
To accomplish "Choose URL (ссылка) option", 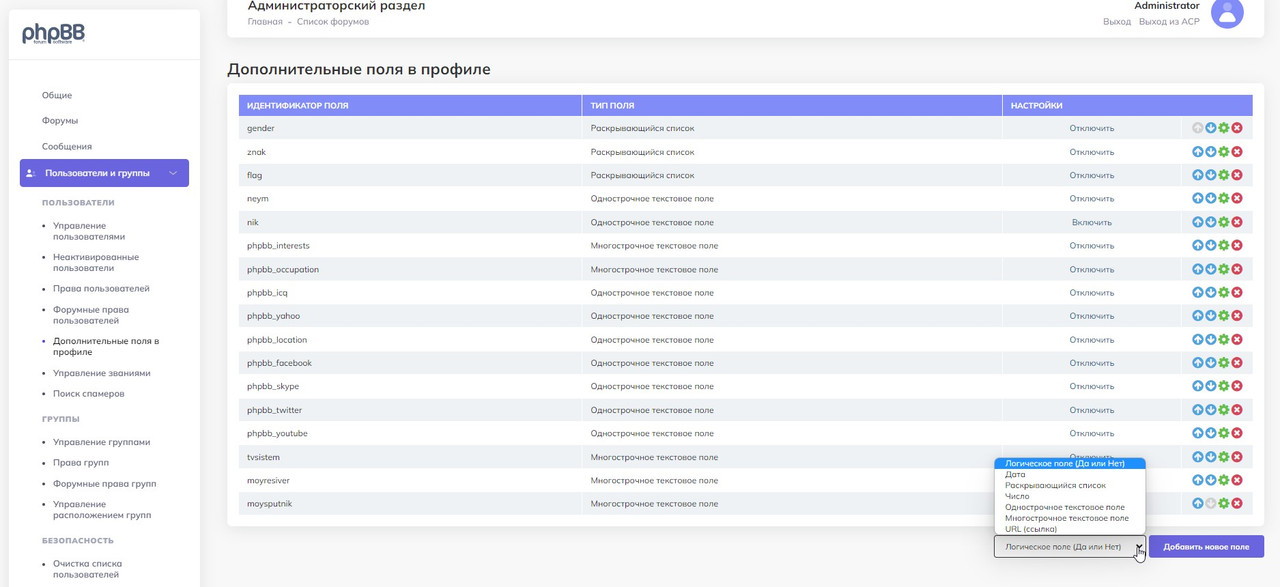I will [x=1069, y=529].
